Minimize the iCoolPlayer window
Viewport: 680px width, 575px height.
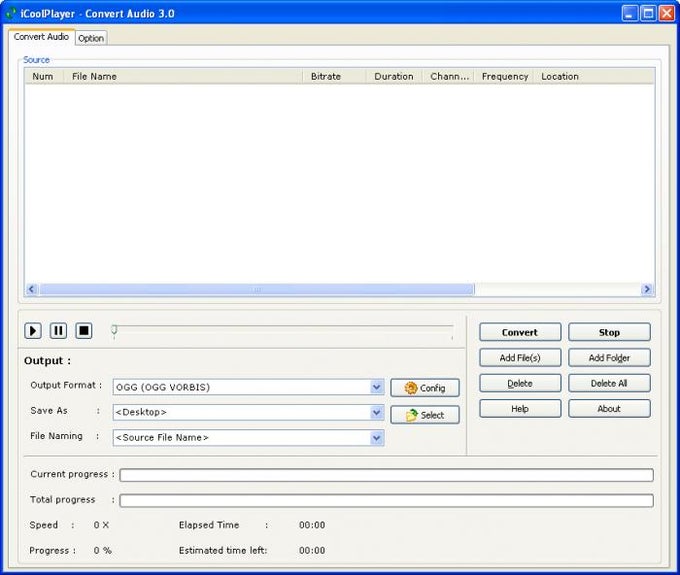[x=630, y=13]
